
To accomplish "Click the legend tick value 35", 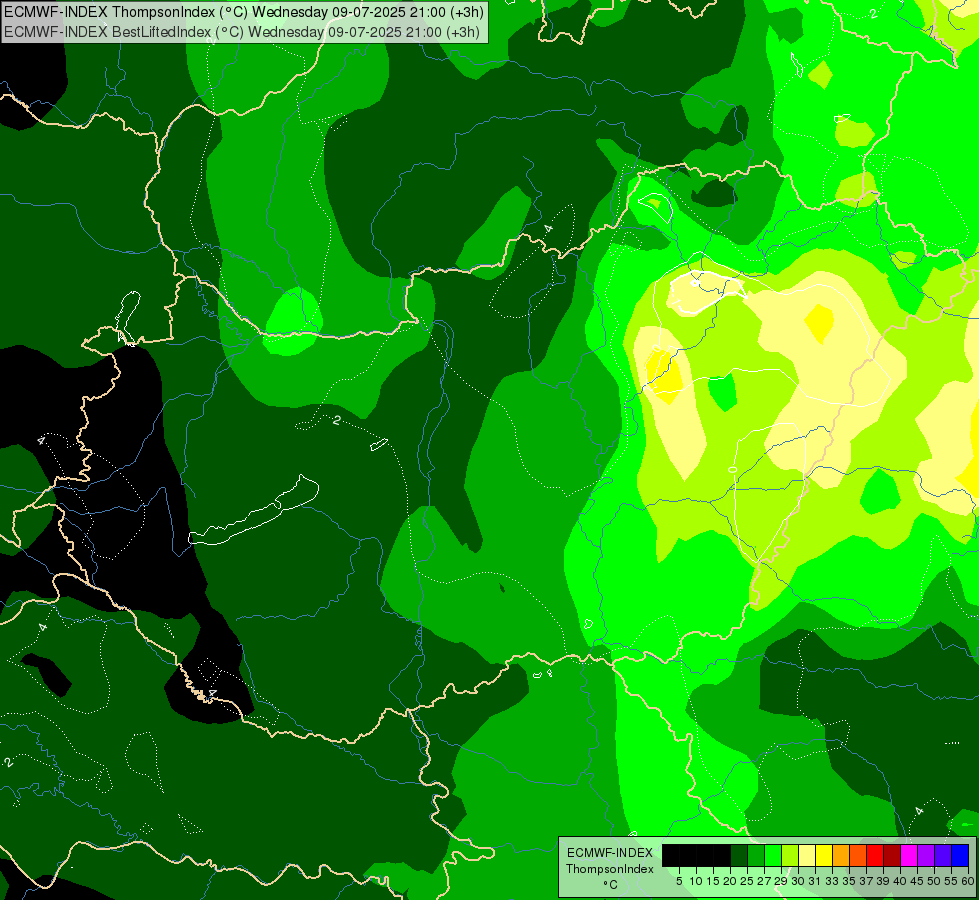I will click(849, 881).
